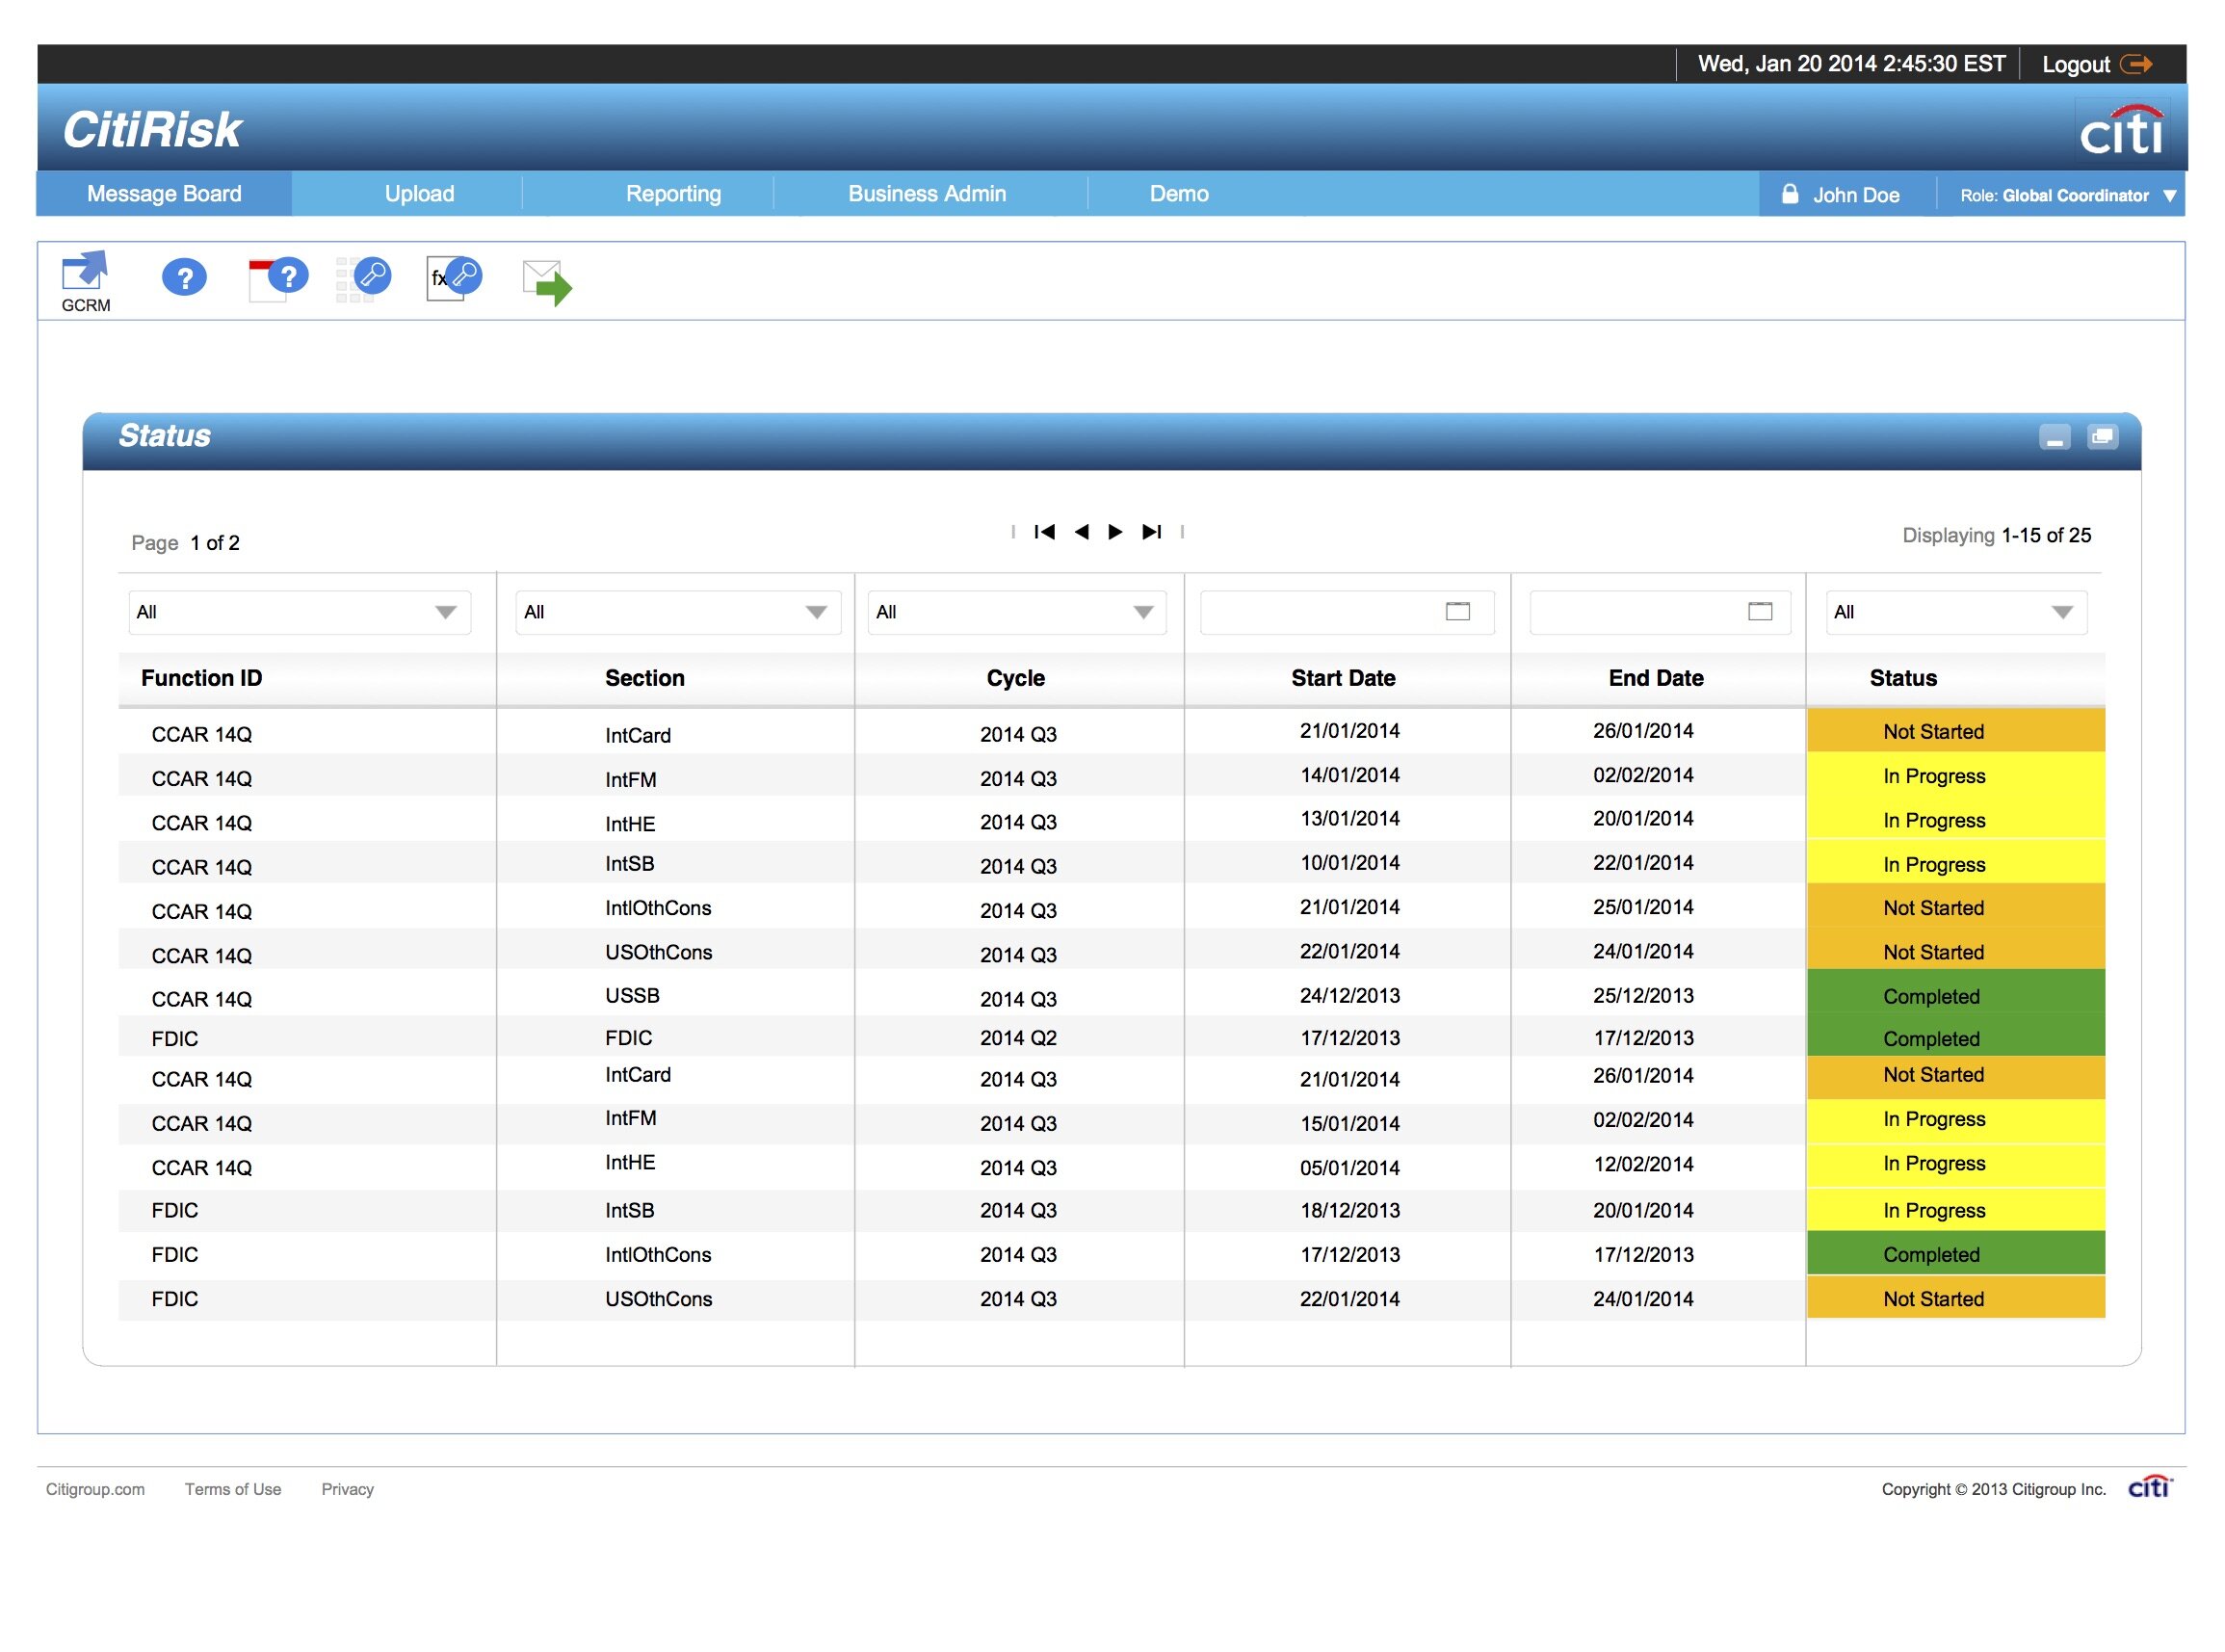Open the GCRM export icon

point(85,281)
